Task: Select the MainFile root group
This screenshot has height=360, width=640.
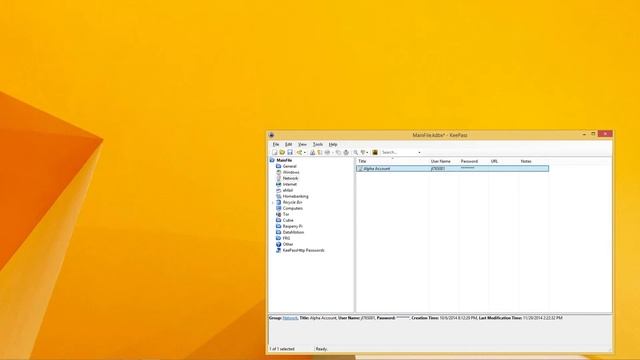Action: coord(284,160)
